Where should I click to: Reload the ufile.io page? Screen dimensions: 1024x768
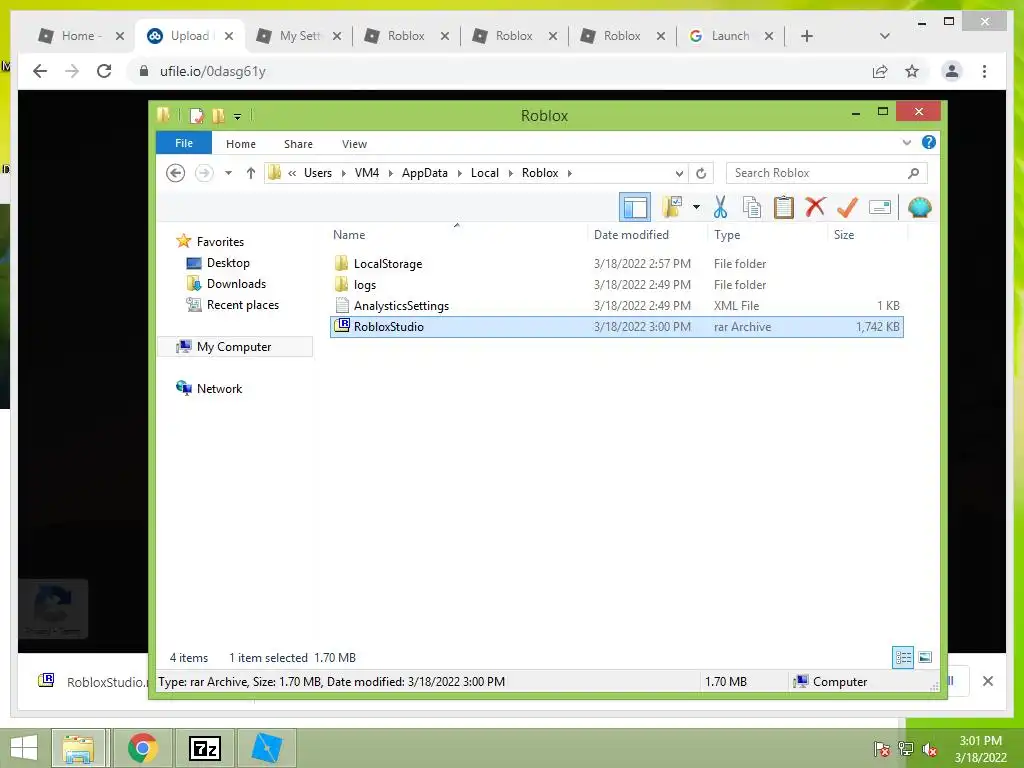coord(104,71)
